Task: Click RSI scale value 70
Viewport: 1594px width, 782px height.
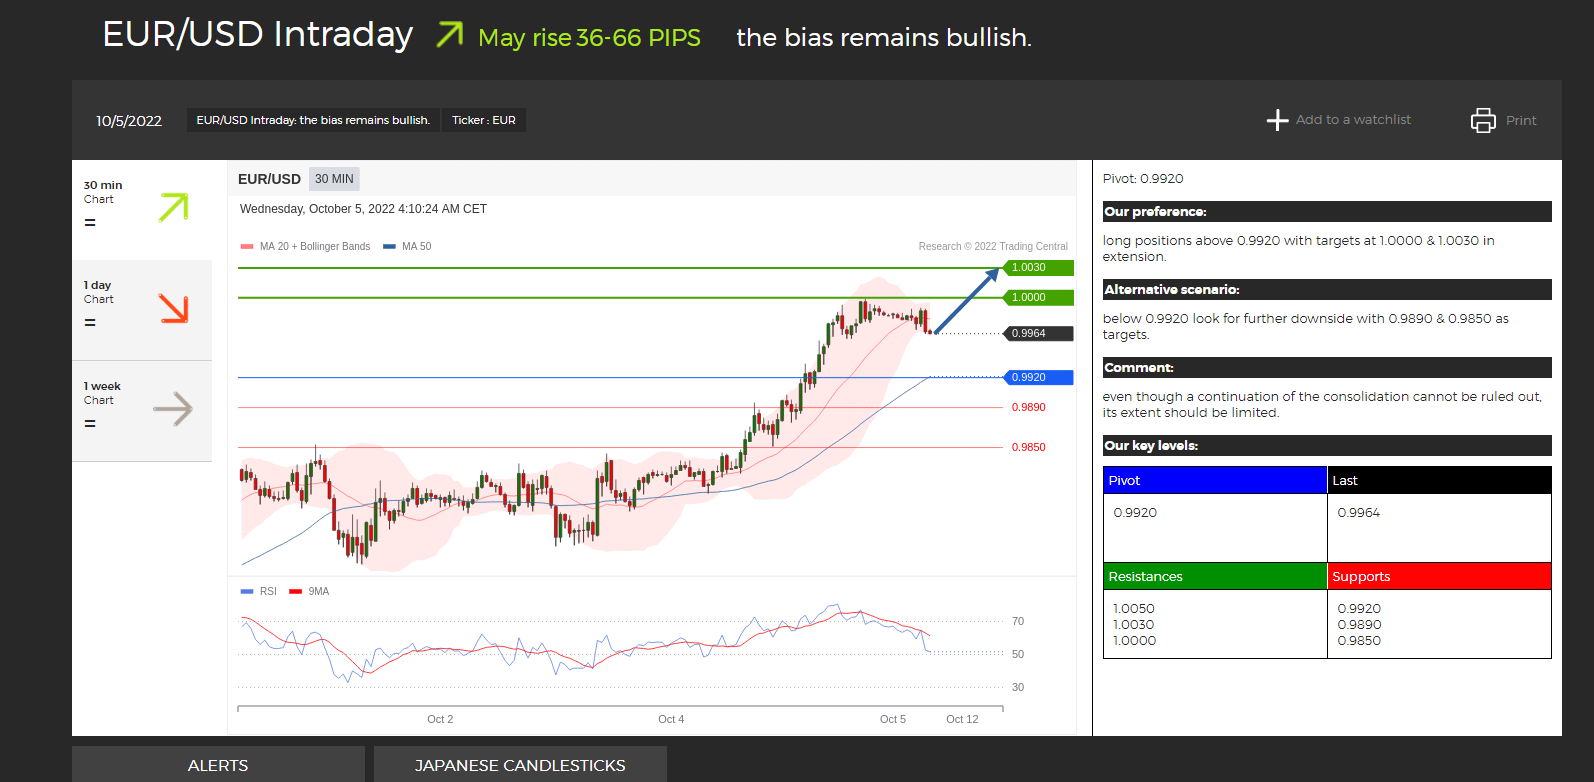Action: click(1018, 621)
